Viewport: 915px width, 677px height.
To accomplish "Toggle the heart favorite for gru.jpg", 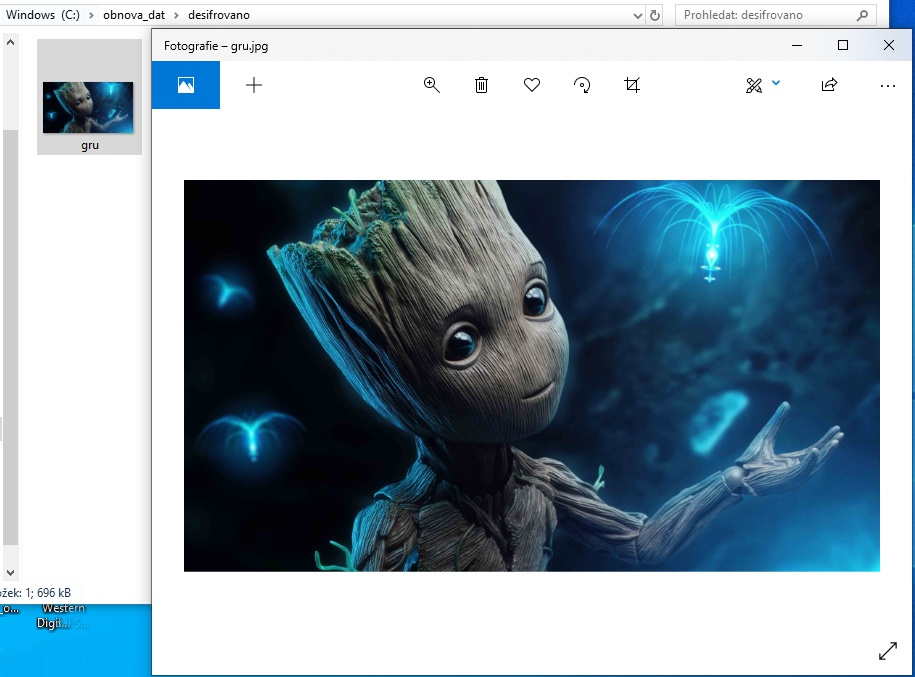I will coord(532,85).
